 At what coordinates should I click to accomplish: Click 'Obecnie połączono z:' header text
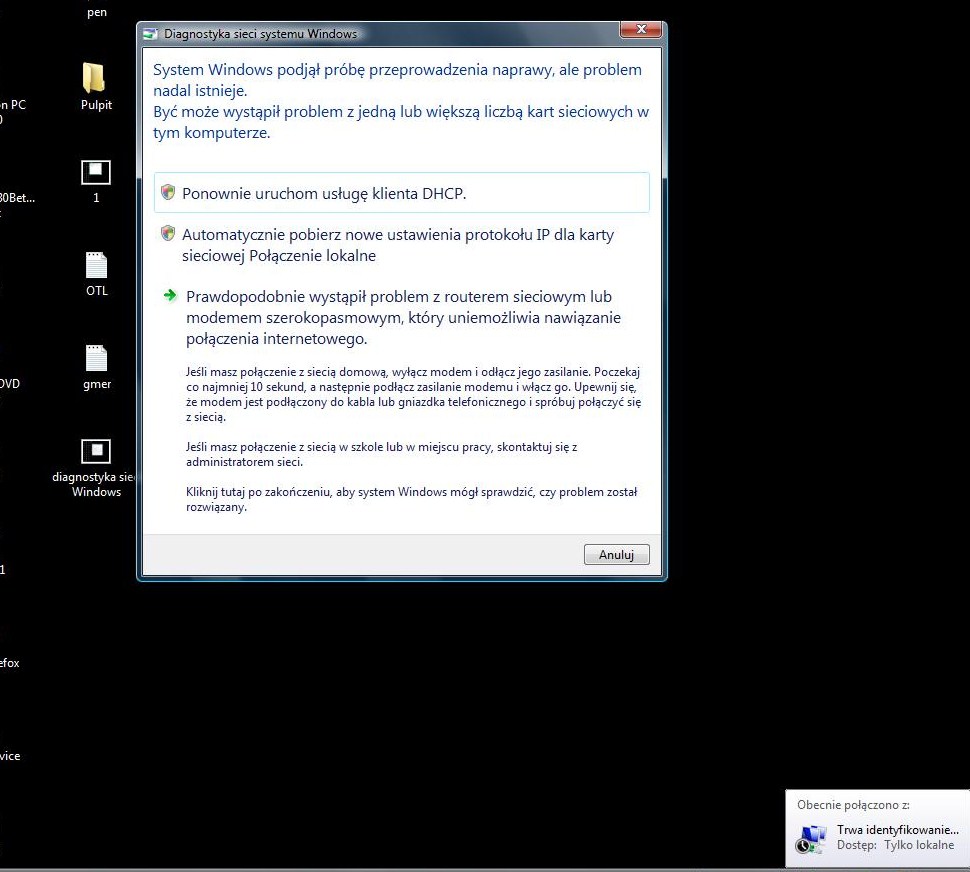coord(853,805)
